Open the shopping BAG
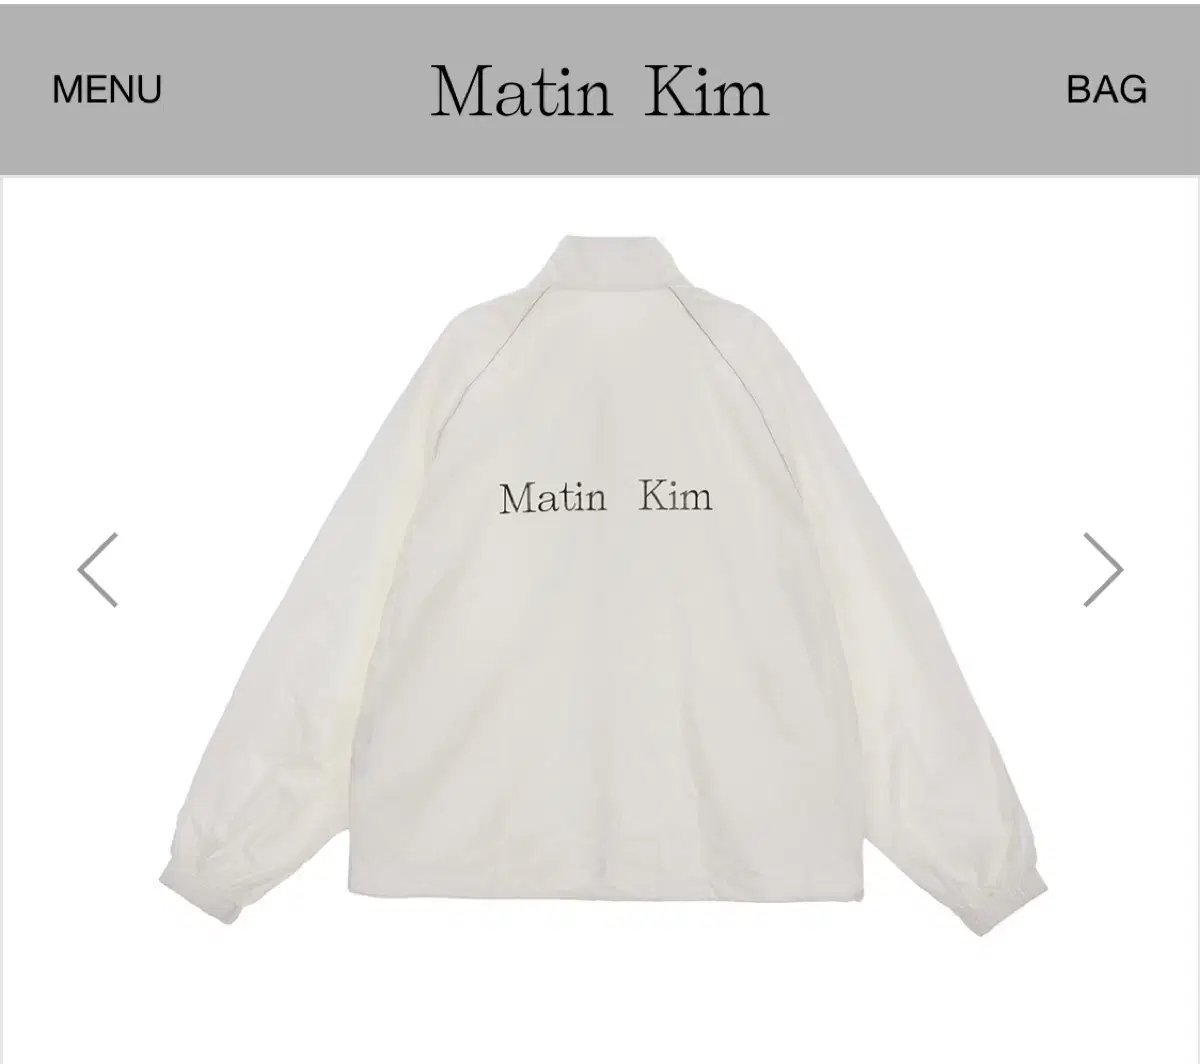 (x=1106, y=89)
